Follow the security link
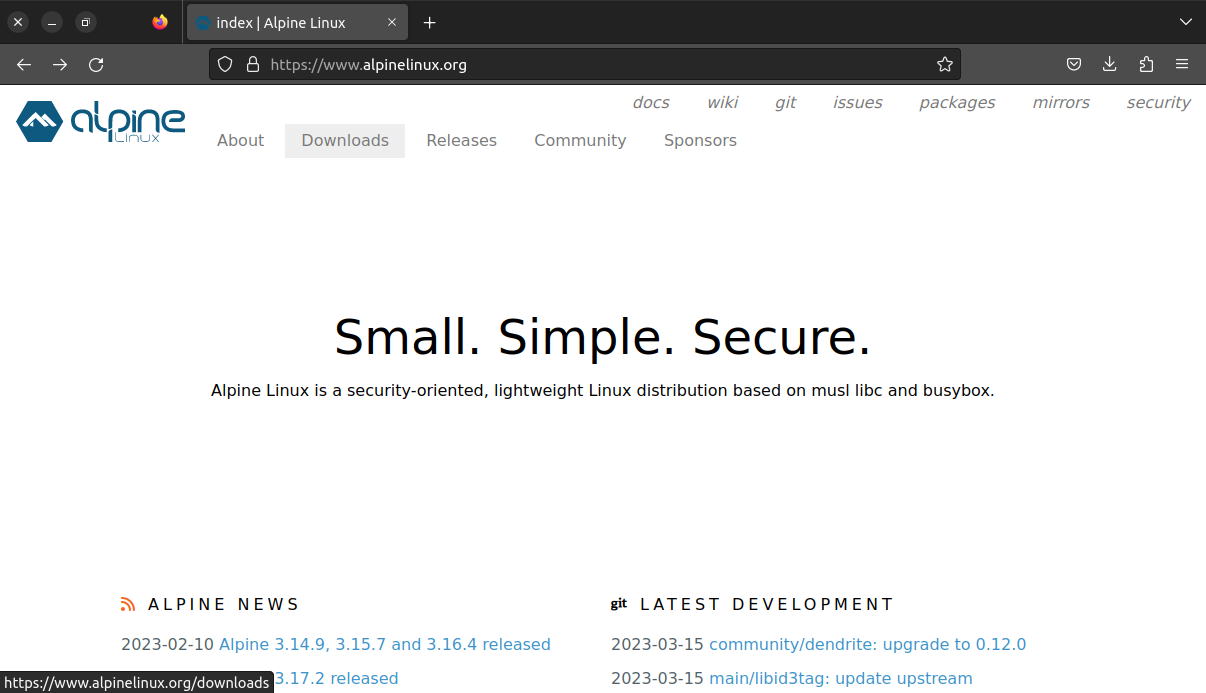 click(x=1158, y=102)
